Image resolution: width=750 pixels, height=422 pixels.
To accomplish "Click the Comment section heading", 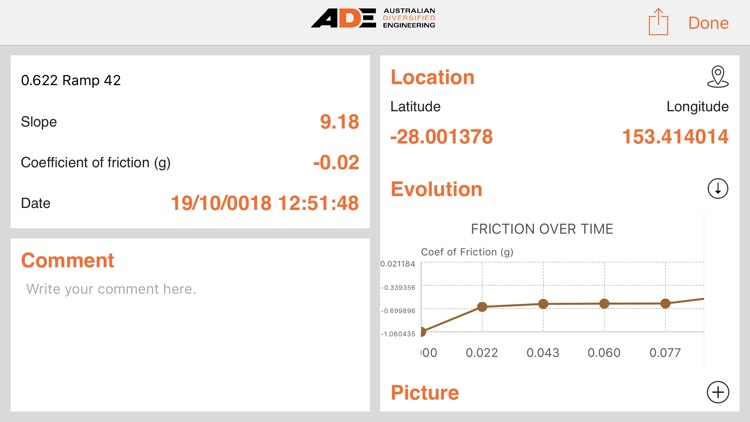I will click(x=67, y=260).
